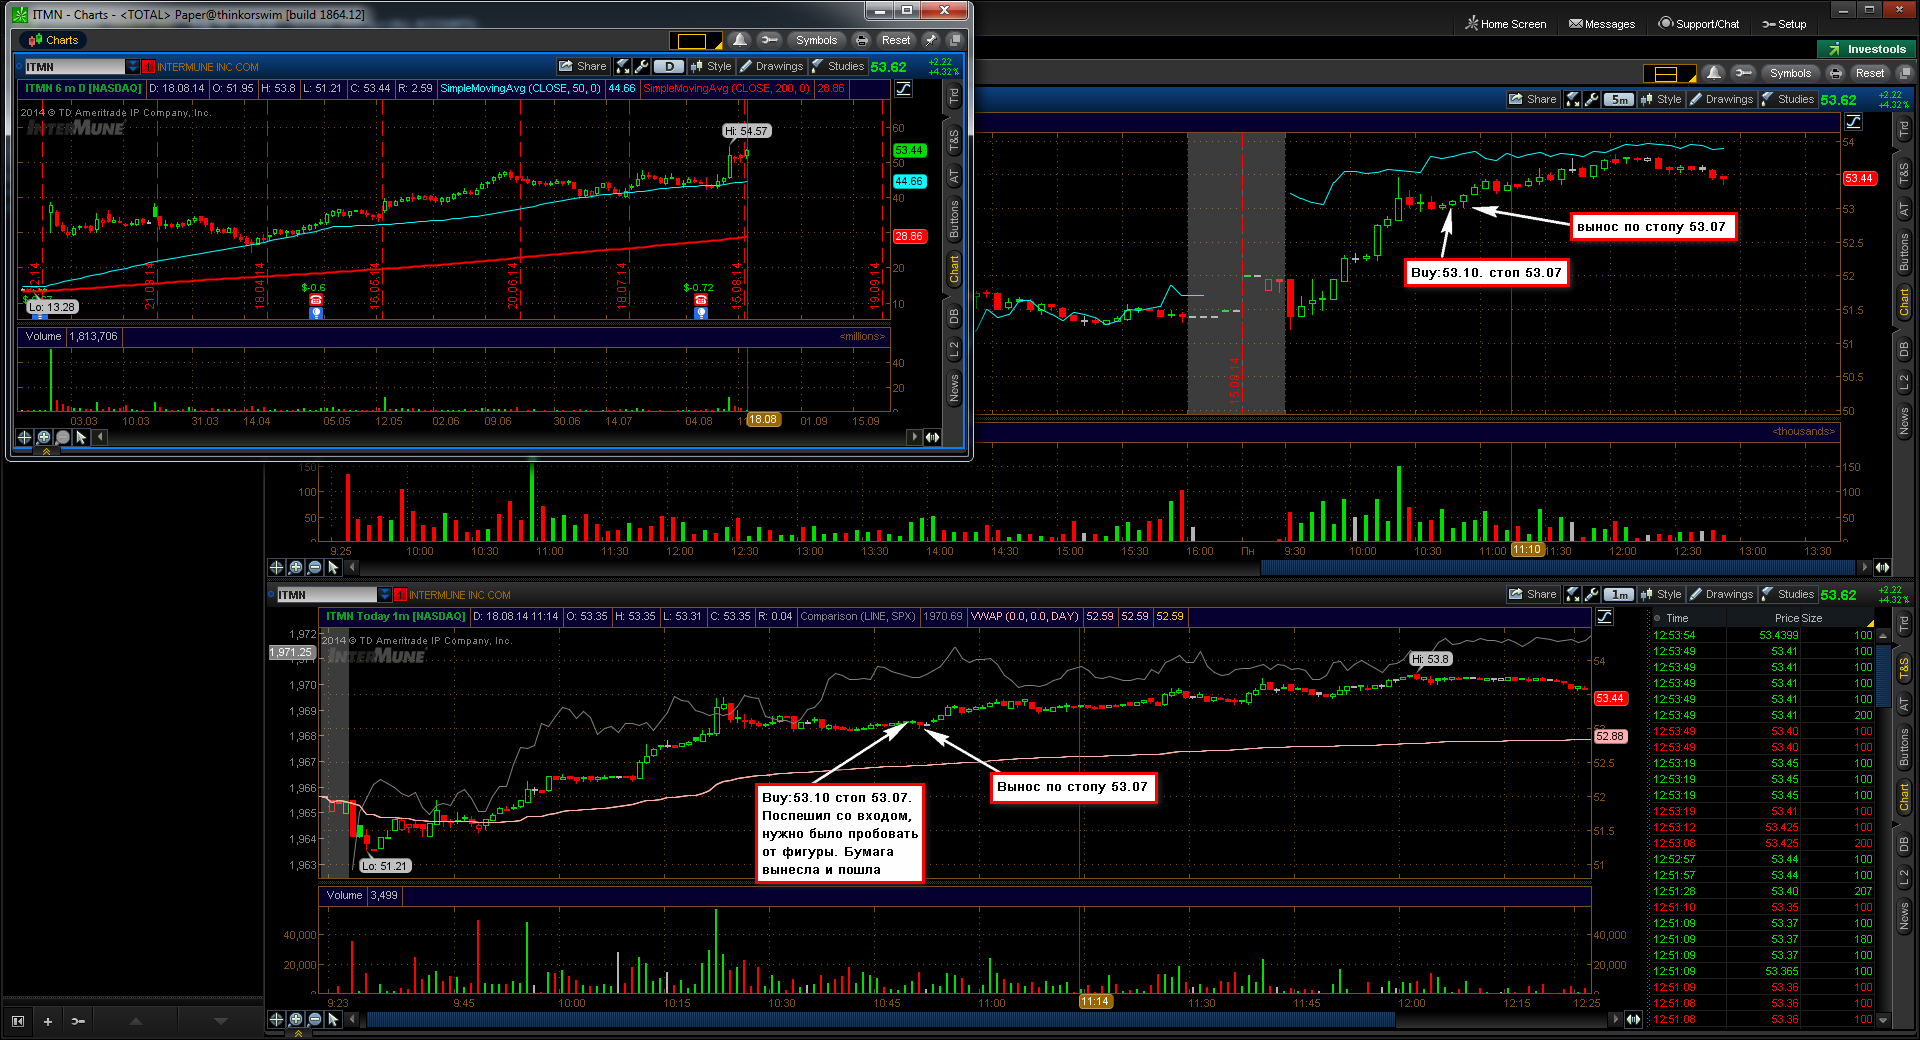Open Drawings on 5m chart
The height and width of the screenshot is (1040, 1920).
(x=1721, y=99)
